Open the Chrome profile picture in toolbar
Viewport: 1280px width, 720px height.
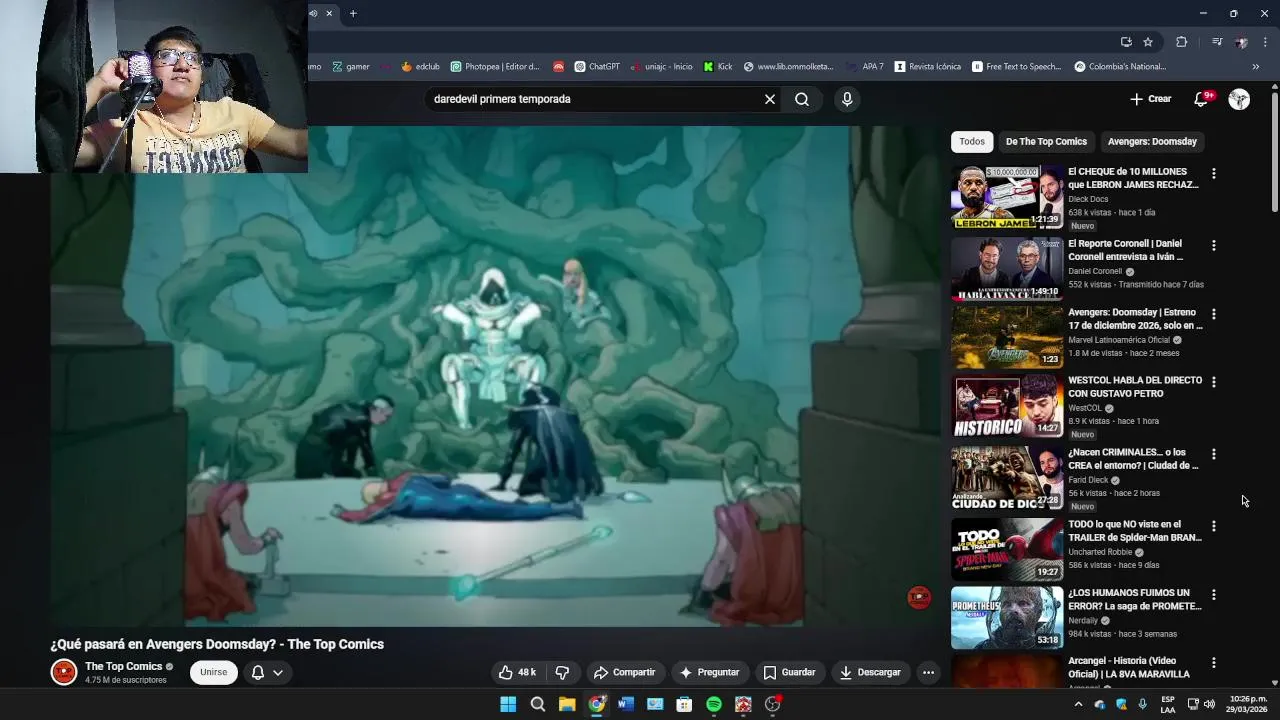[1241, 42]
